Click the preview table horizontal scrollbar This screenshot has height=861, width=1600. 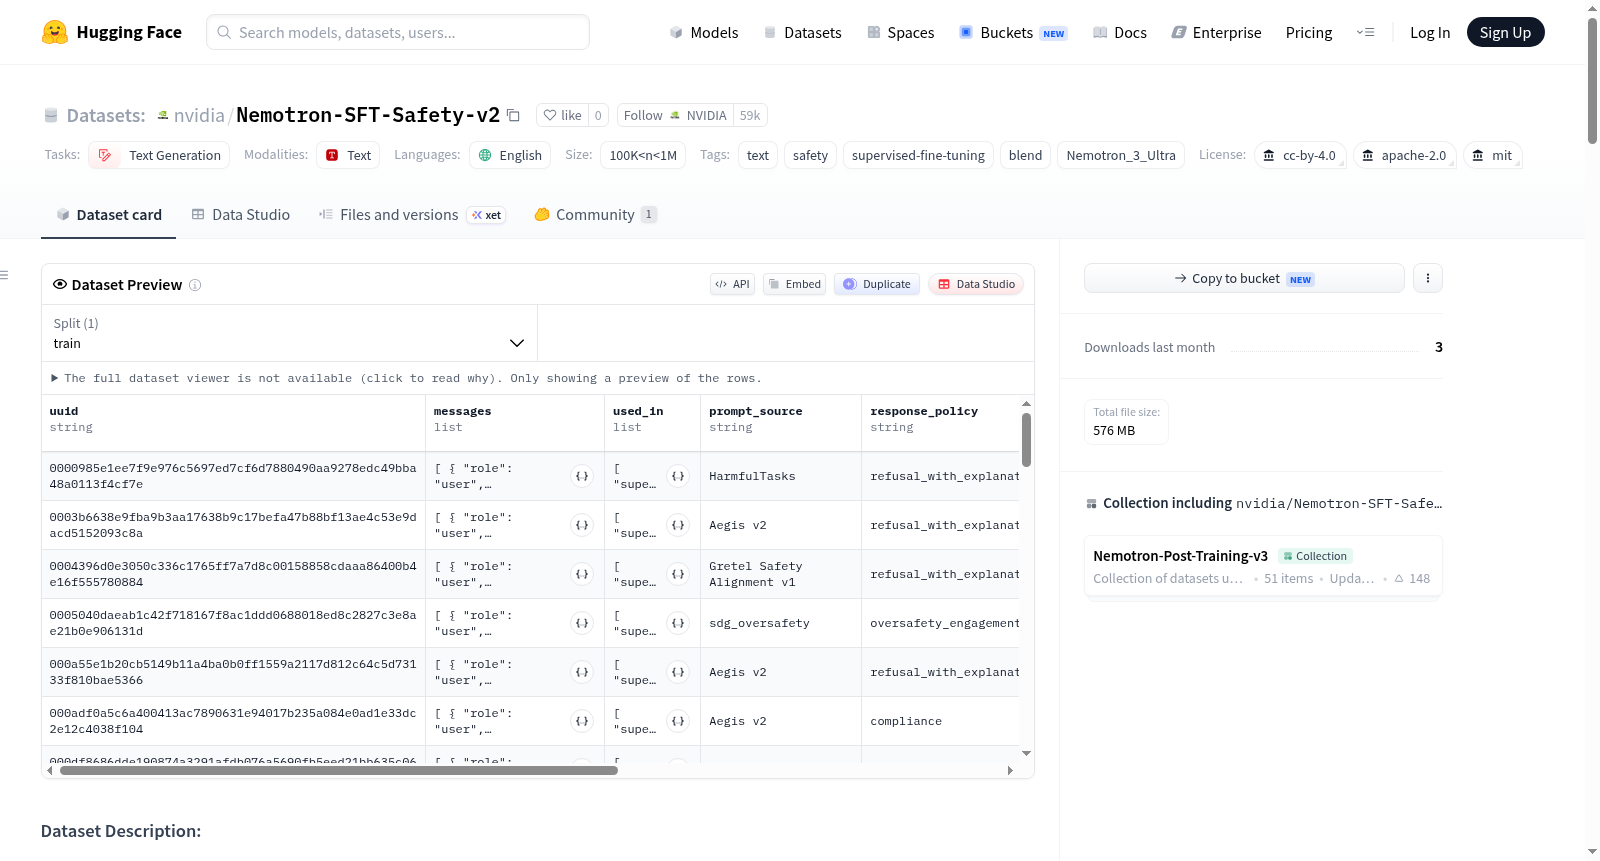coord(338,770)
